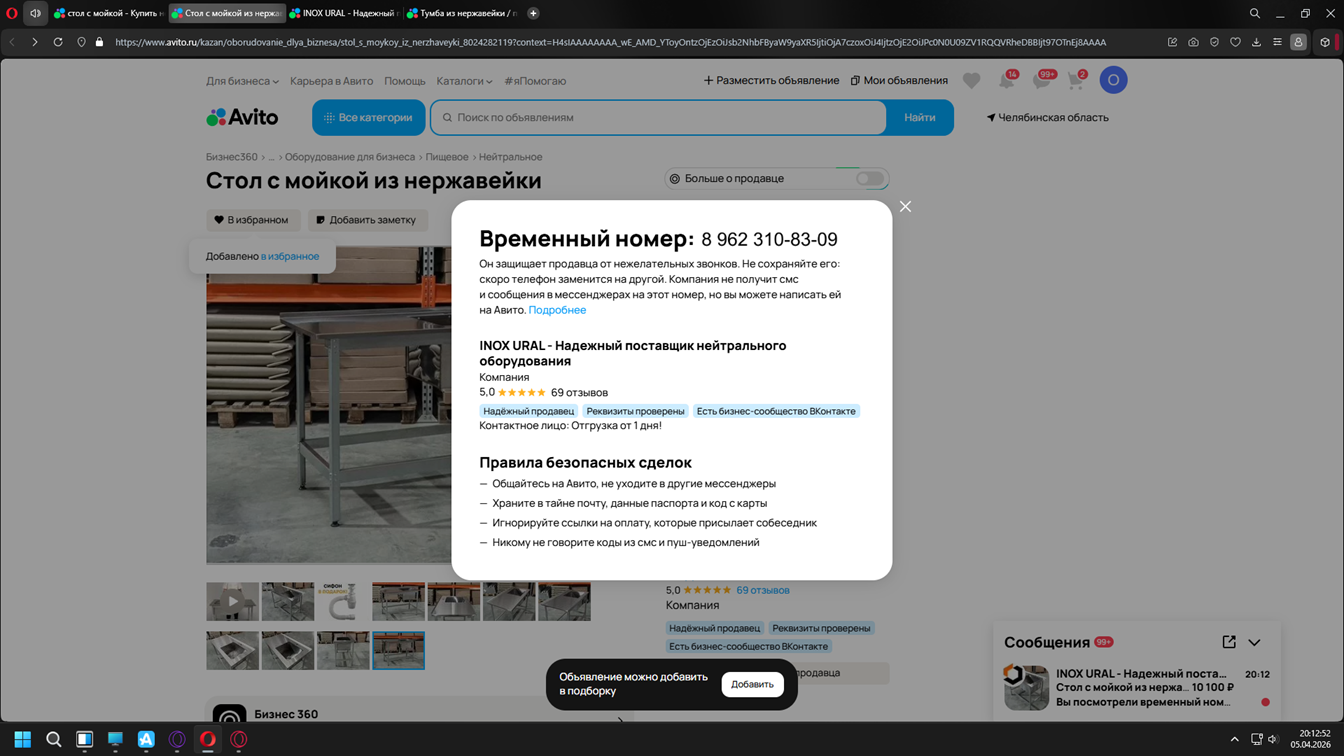Switch to 'стол с мойкой - Купить' tab
This screenshot has height=756, width=1344.
pyautogui.click(x=108, y=13)
